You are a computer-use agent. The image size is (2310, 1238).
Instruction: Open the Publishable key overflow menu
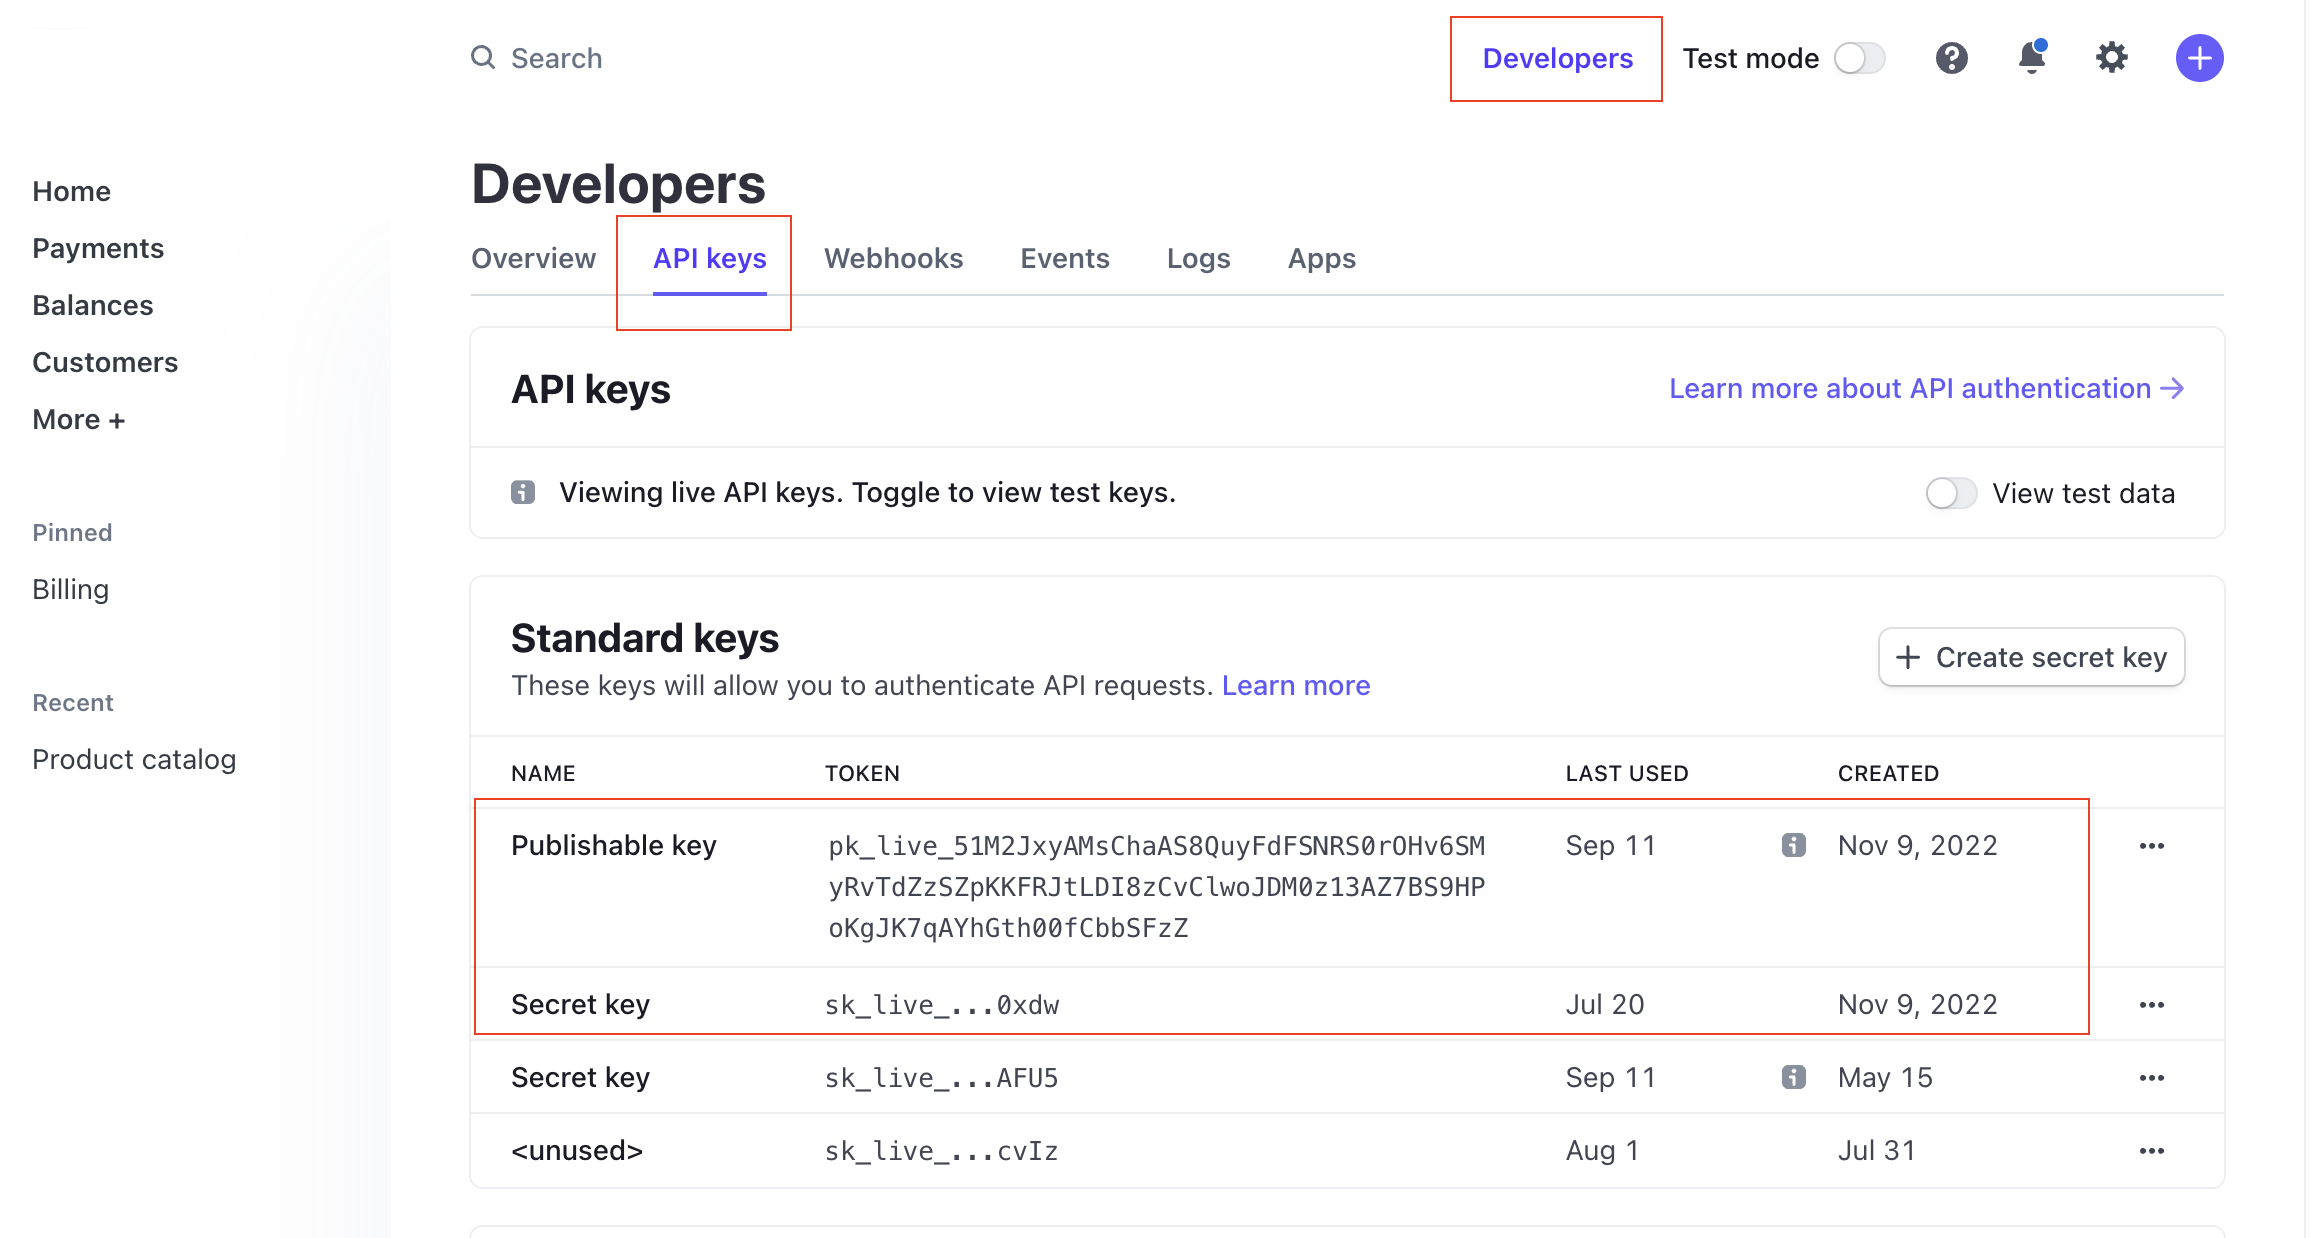2151,846
